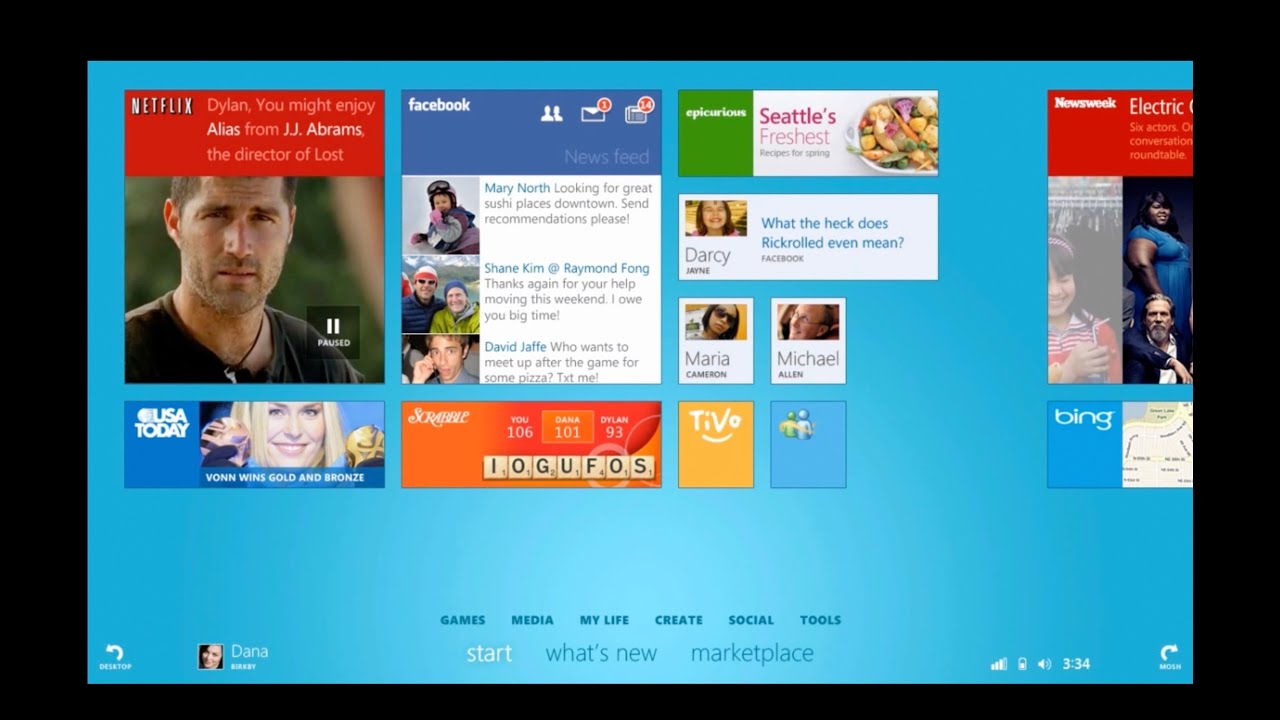This screenshot has width=1280, height=720.
Task: Click Mary North's snow photo thumbnail
Action: (x=440, y=216)
